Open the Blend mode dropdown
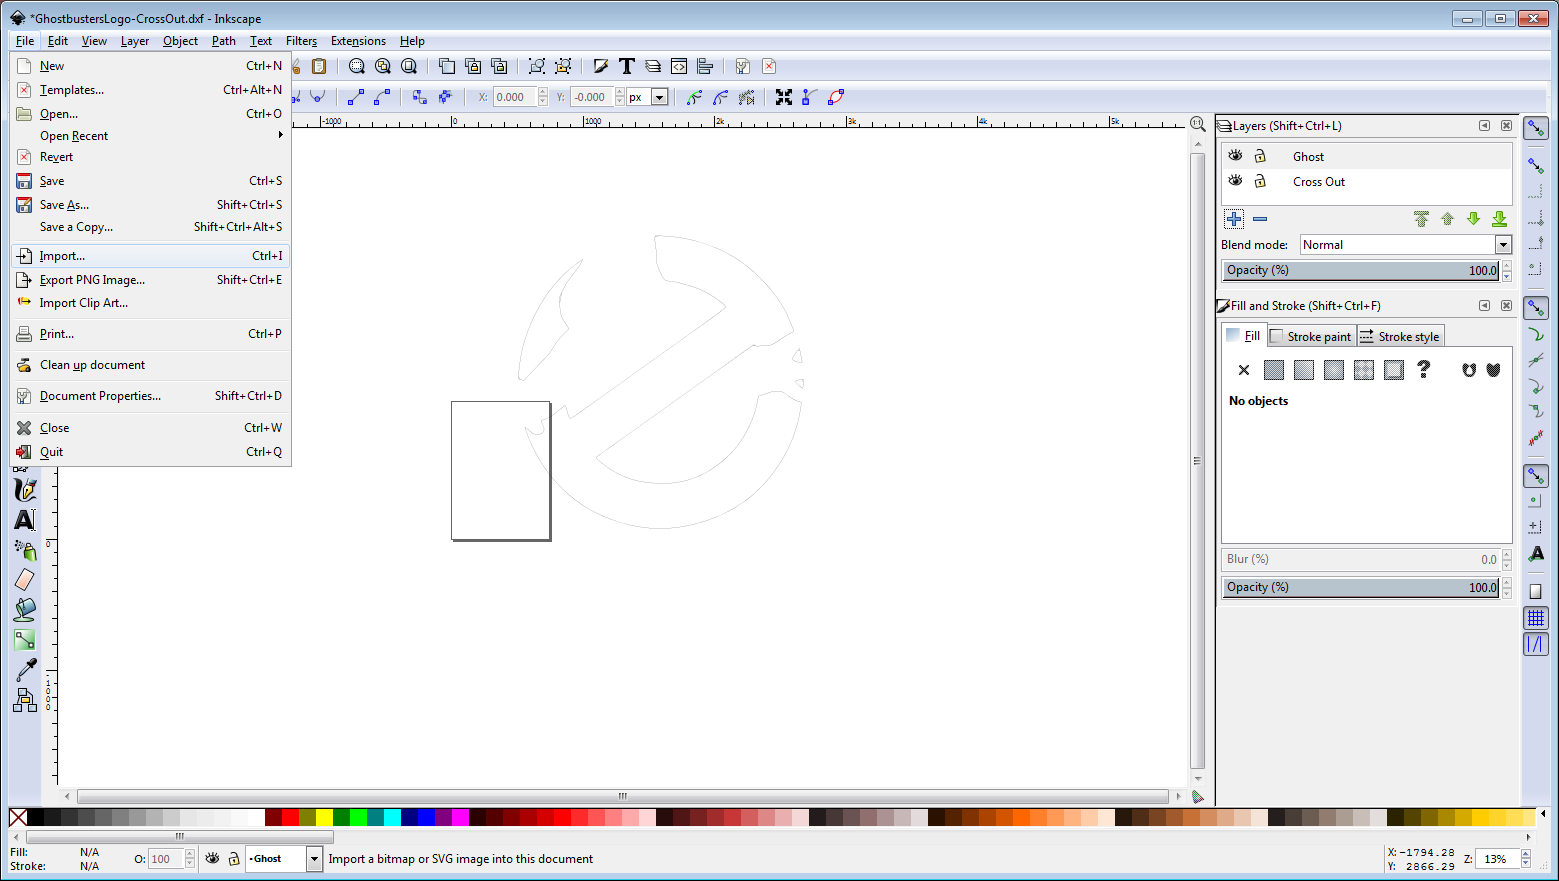 (x=1503, y=244)
